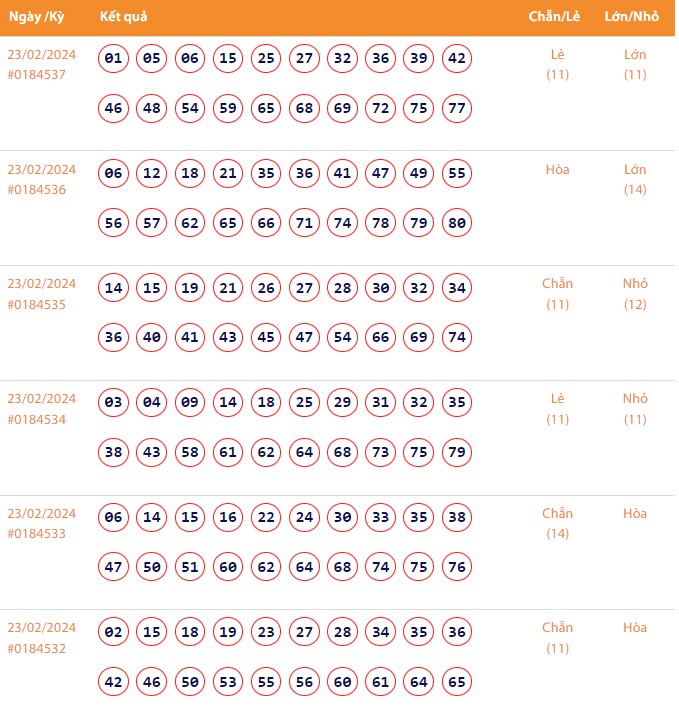The width and height of the screenshot is (679, 718).
Task: Open draw number #0184532
Action: pos(37,648)
